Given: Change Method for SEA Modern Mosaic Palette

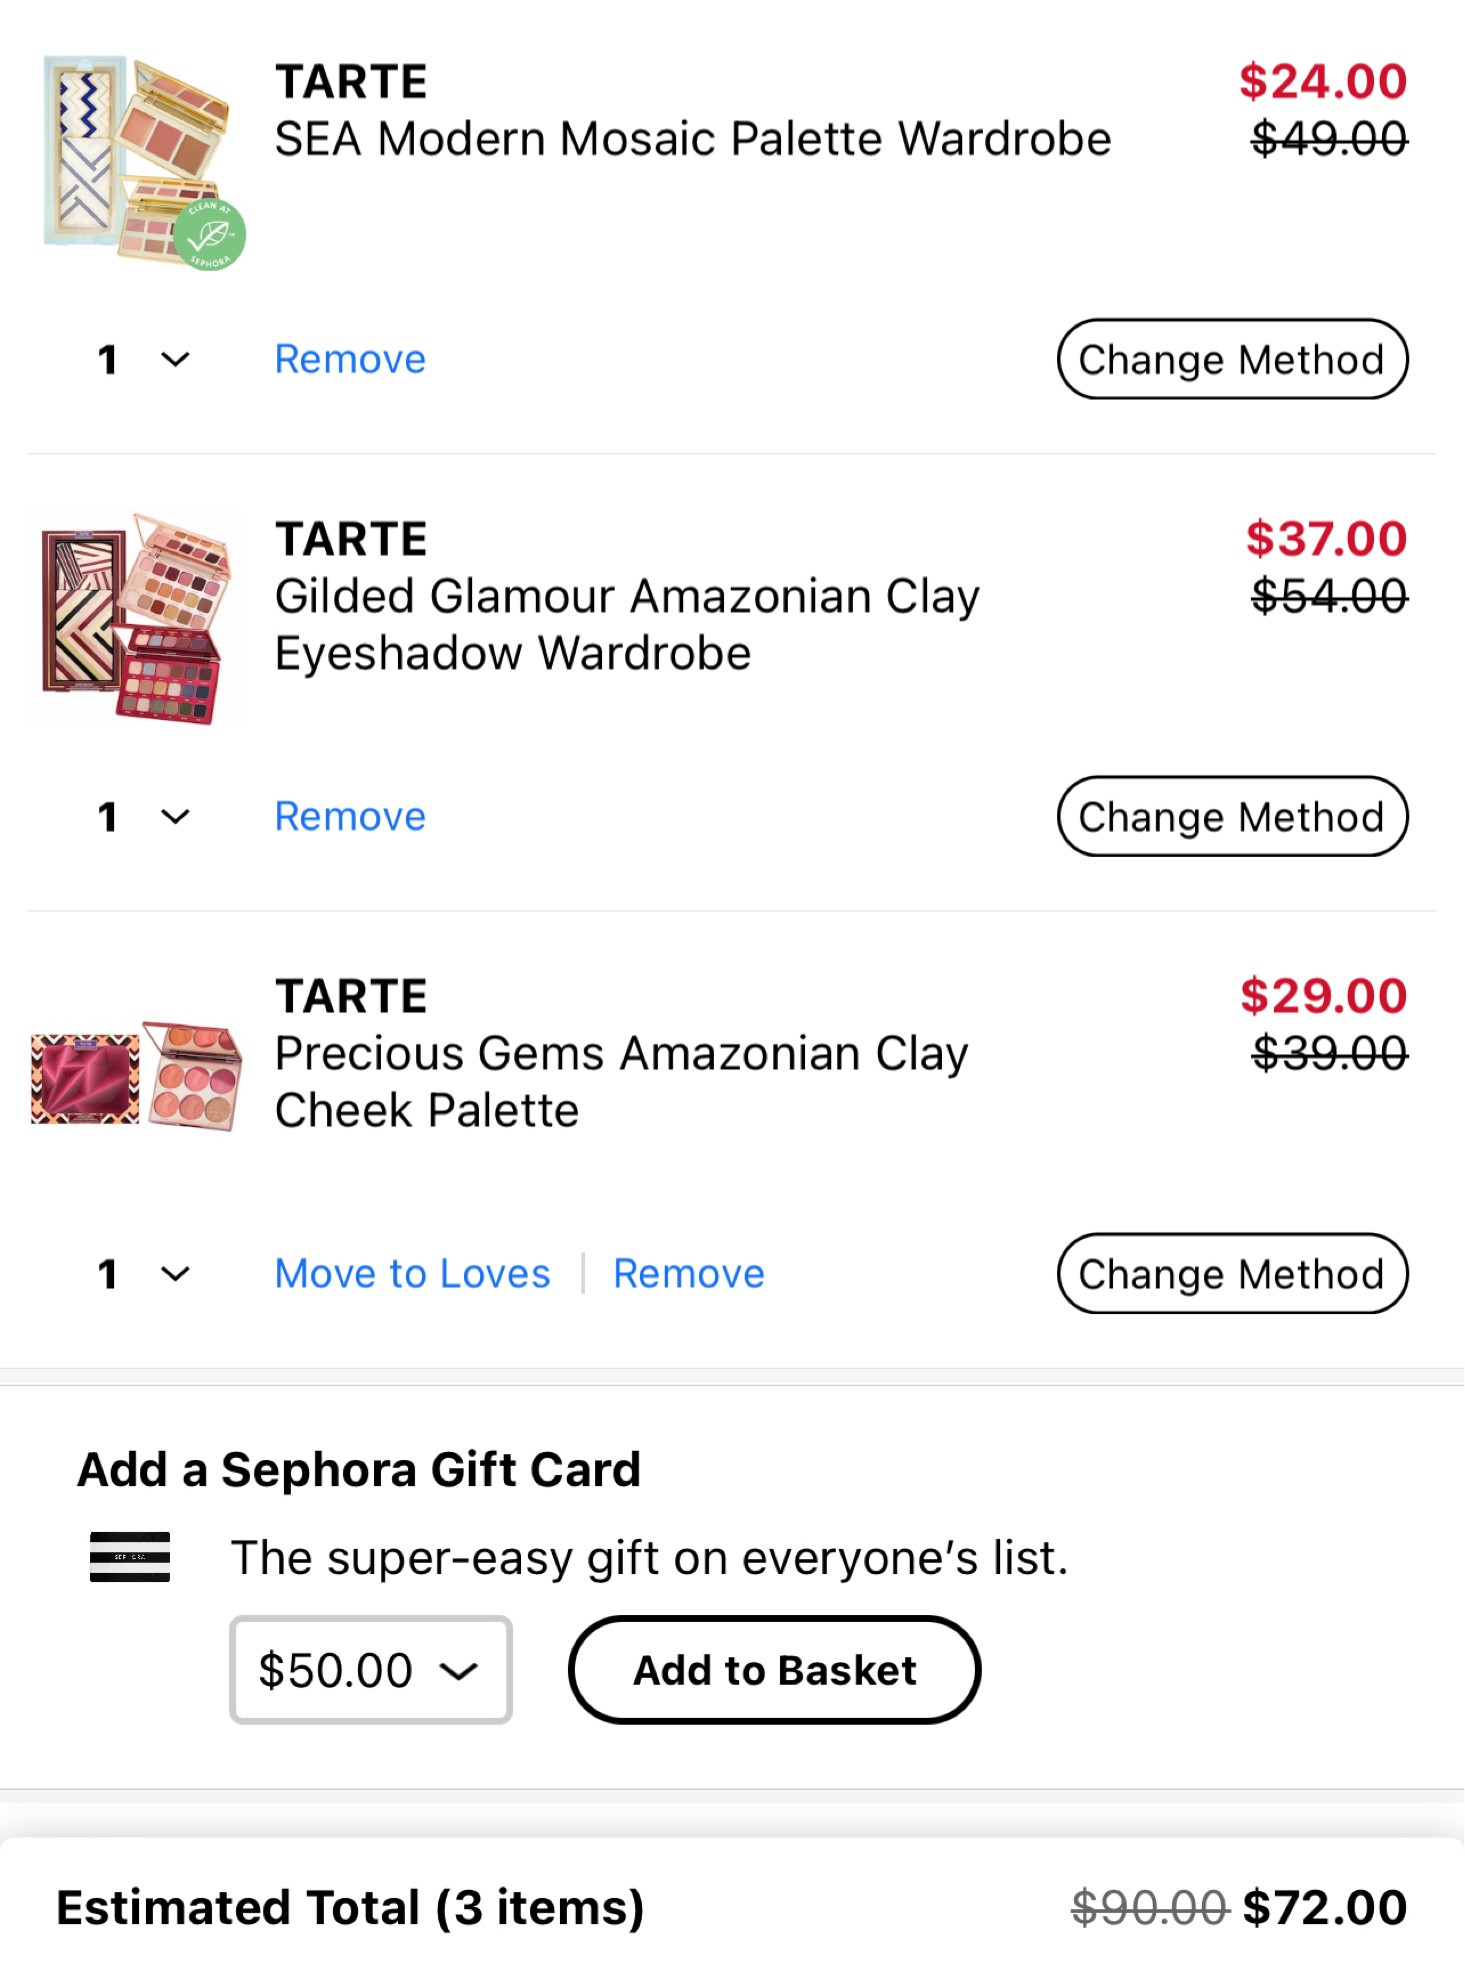Looking at the screenshot, I should point(1232,359).
